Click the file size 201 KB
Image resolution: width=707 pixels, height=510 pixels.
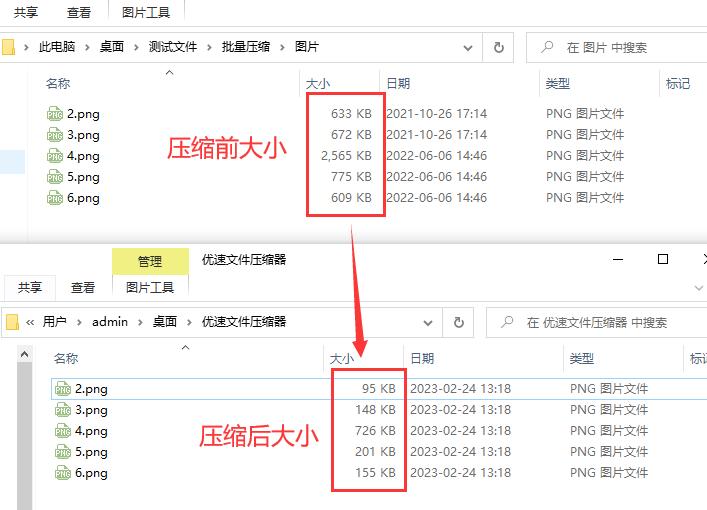[375, 451]
